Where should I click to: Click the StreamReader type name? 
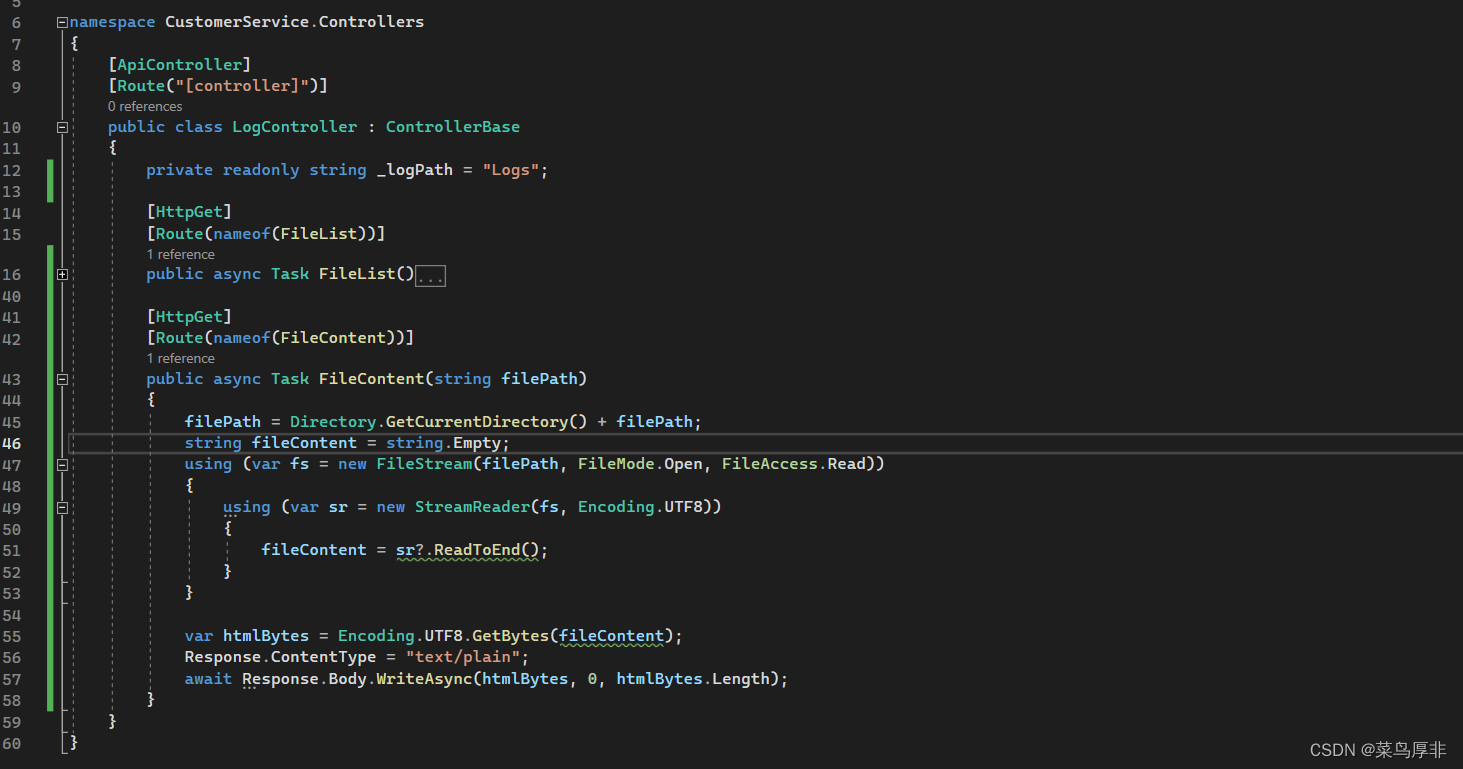pyautogui.click(x=472, y=507)
